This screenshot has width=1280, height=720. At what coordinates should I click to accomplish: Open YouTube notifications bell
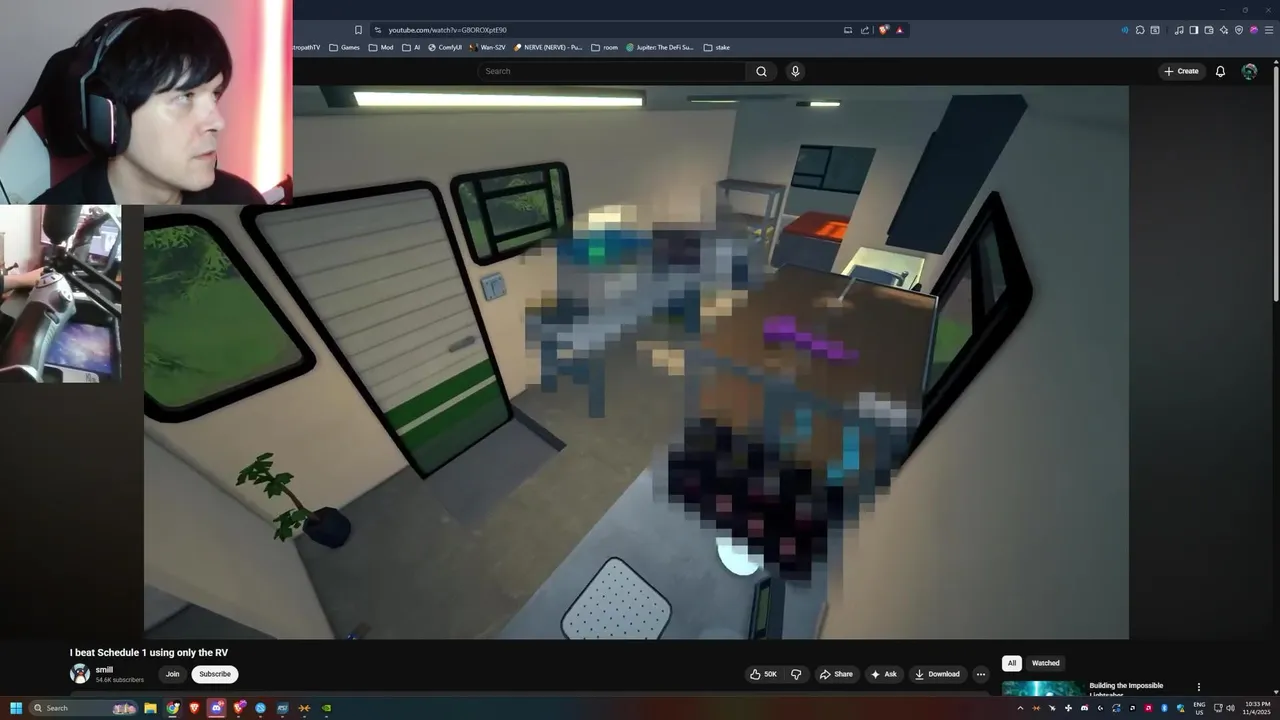click(1220, 71)
